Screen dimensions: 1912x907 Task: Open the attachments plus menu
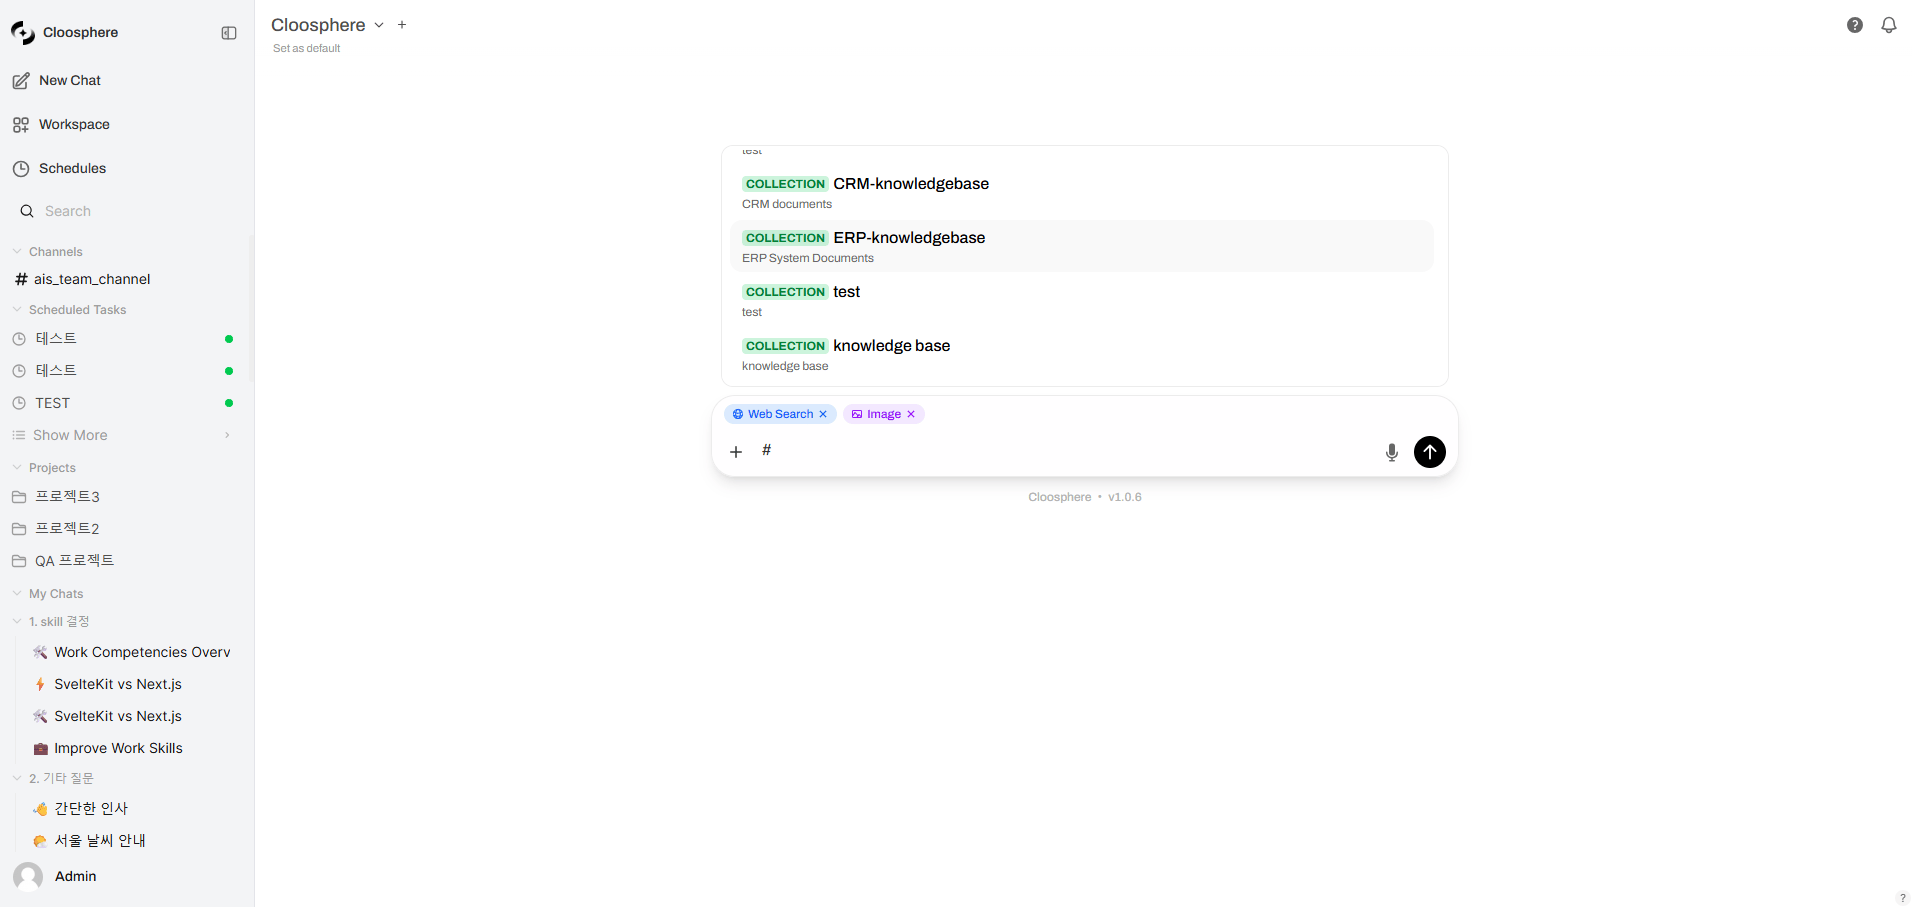point(736,452)
